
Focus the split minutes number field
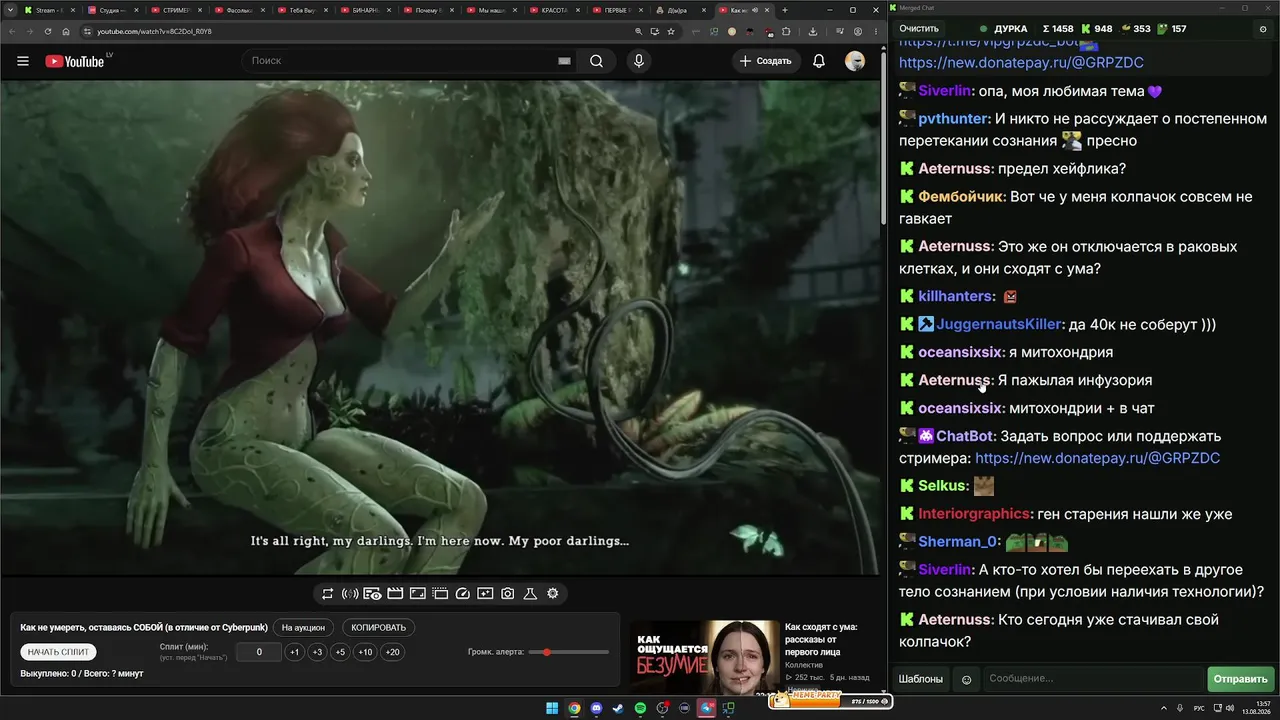click(259, 652)
